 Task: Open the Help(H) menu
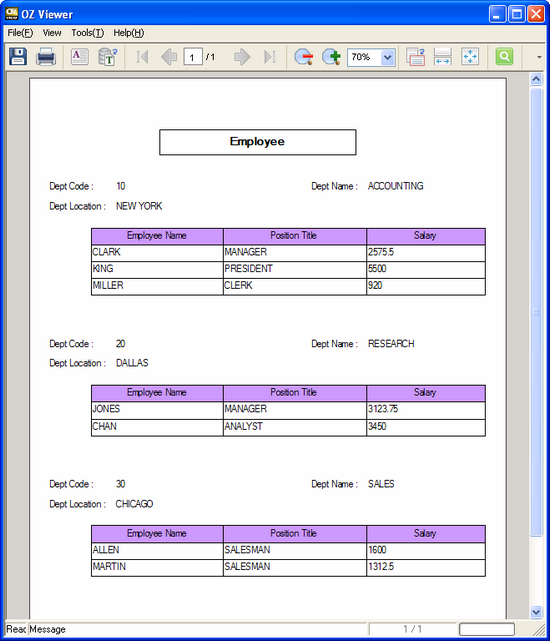pyautogui.click(x=129, y=33)
